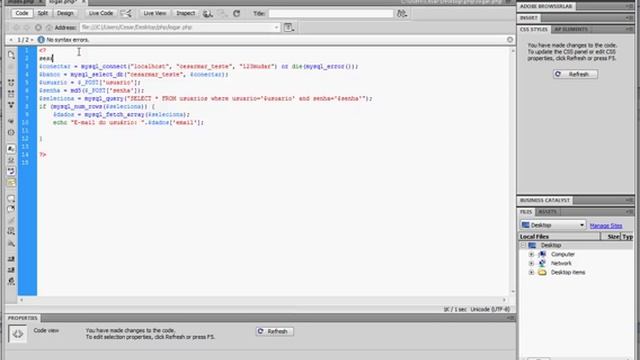Open the CSS Styles tab
The width and height of the screenshot is (640, 360).
click(533, 29)
